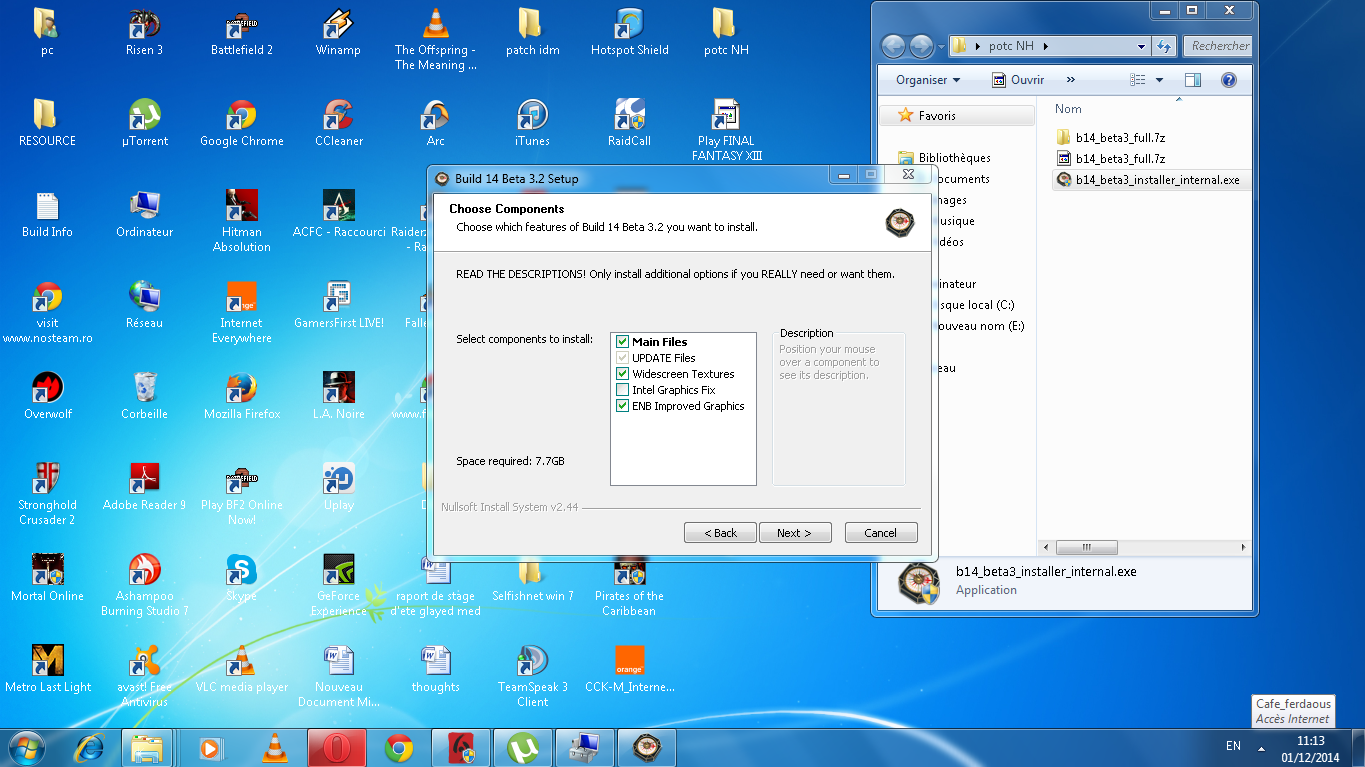Select the Winamp desktop shortcut
The height and width of the screenshot is (767, 1365).
[338, 32]
